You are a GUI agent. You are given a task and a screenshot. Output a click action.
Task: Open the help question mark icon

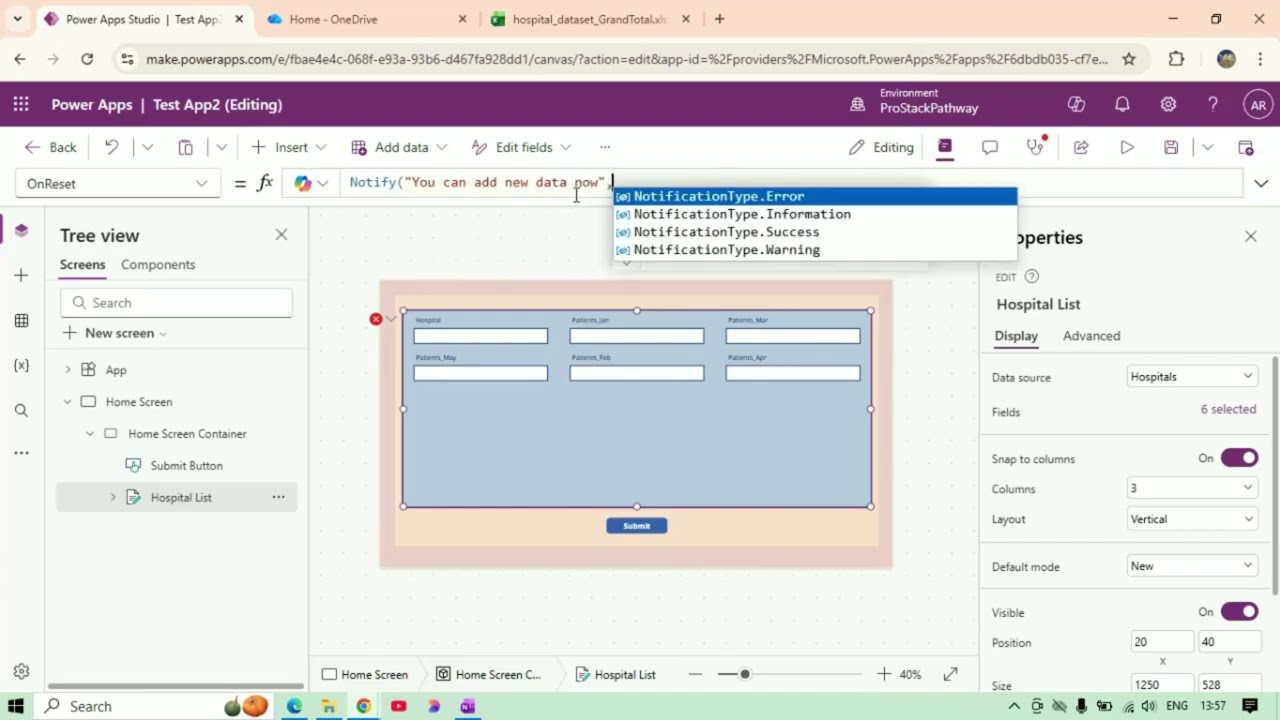1213,104
